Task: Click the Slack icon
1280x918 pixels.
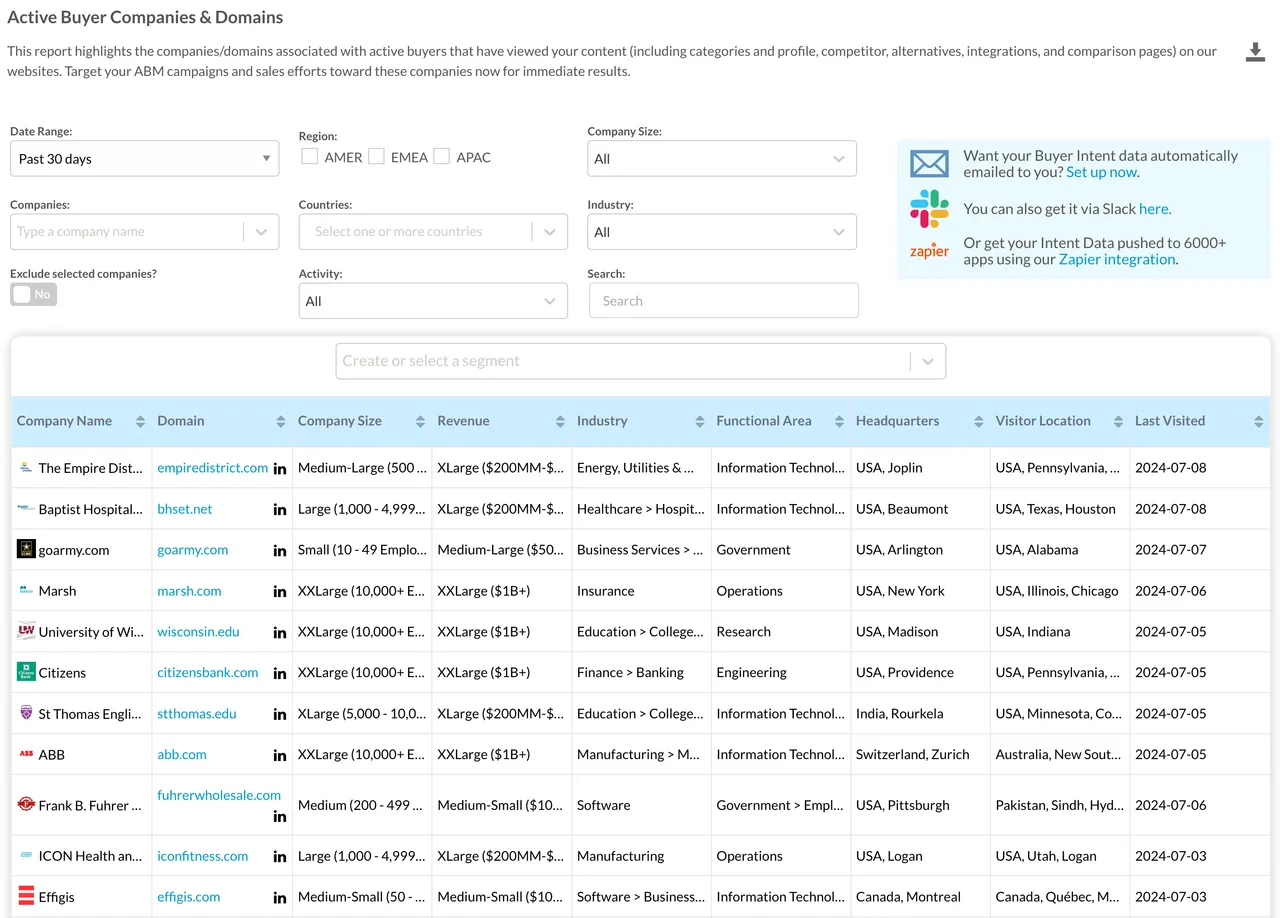Action: [x=928, y=209]
